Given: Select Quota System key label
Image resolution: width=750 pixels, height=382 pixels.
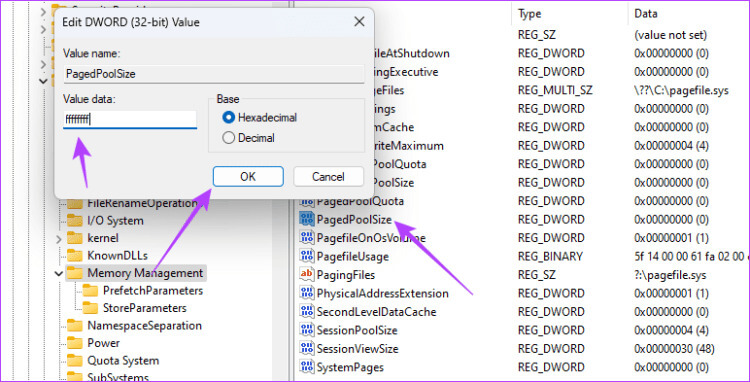Looking at the screenshot, I should coord(123,360).
